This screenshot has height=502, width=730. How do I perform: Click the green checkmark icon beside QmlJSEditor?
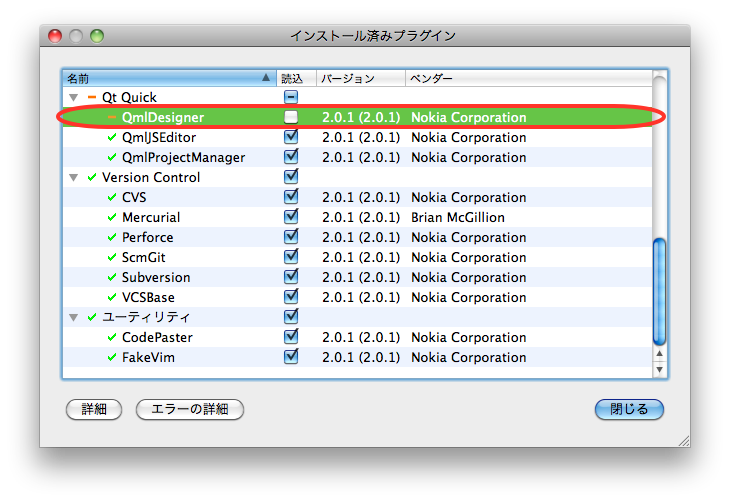point(112,137)
